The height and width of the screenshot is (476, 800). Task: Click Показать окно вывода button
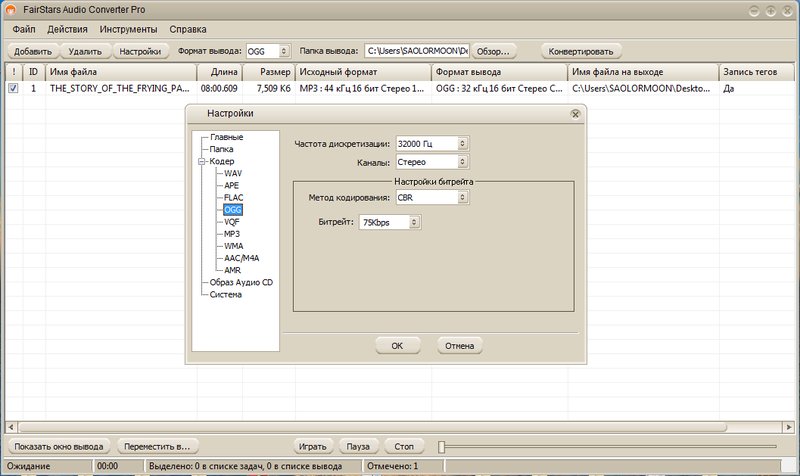59,446
